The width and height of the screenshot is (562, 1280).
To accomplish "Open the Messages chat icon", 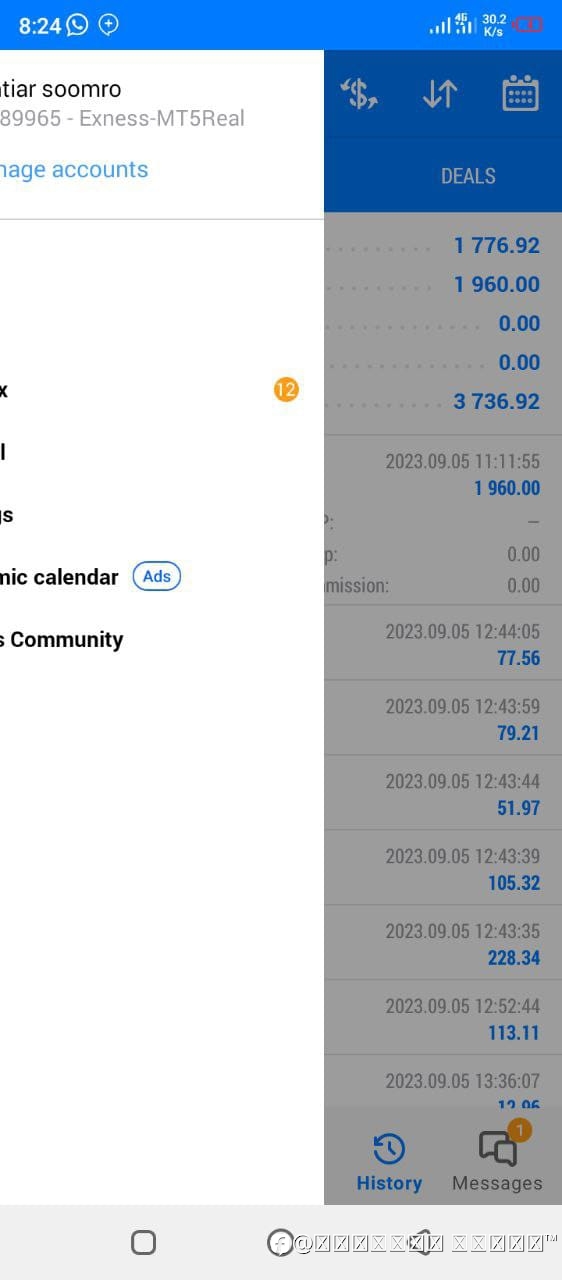I will click(498, 1148).
